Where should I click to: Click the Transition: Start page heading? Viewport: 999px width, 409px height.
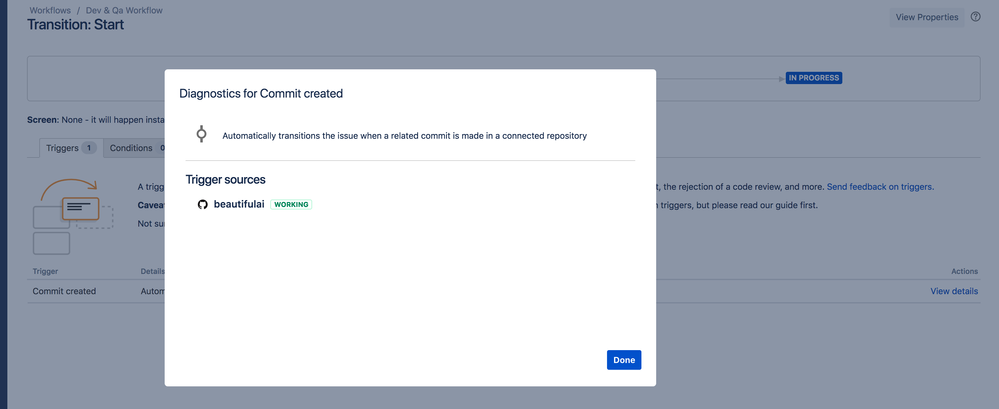pyautogui.click(x=75, y=25)
